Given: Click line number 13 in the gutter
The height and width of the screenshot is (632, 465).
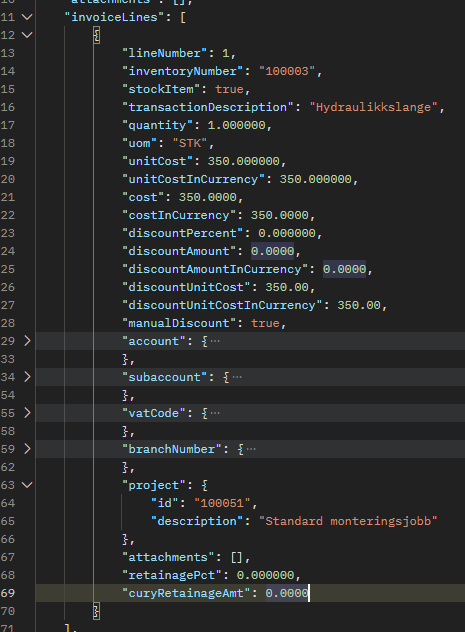Looking at the screenshot, I should pos(8,53).
